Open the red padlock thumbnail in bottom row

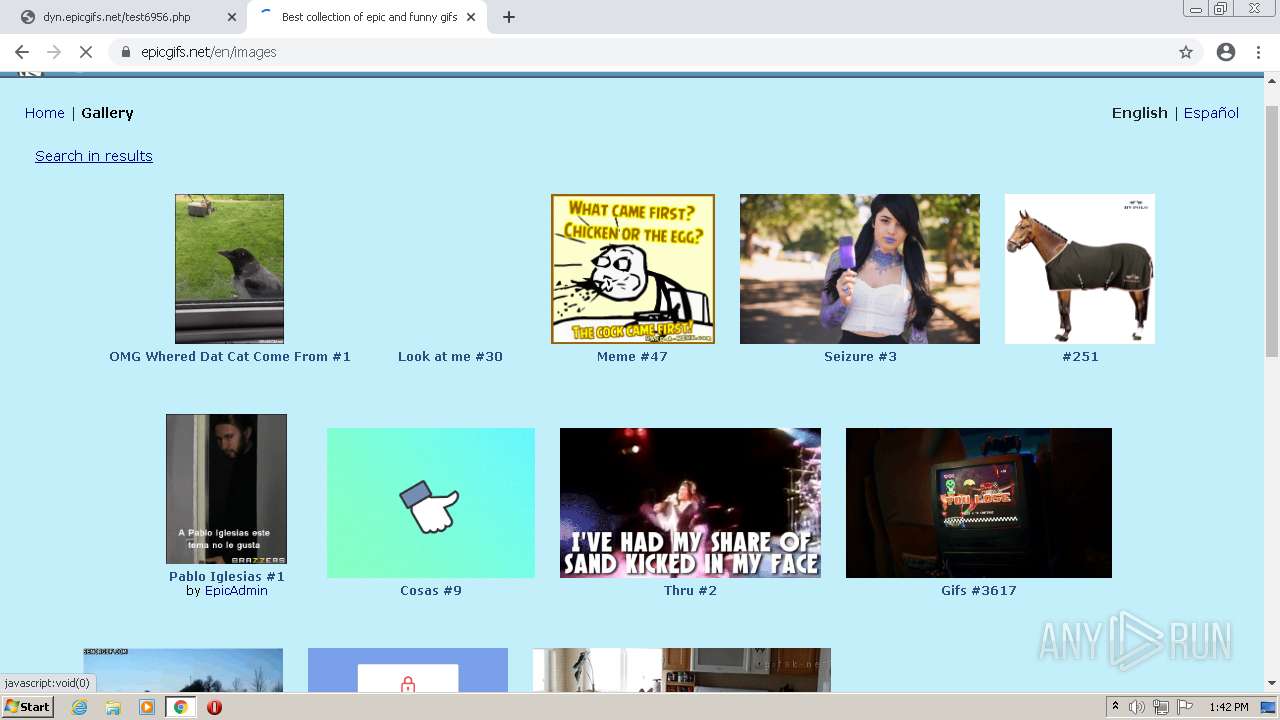point(408,670)
